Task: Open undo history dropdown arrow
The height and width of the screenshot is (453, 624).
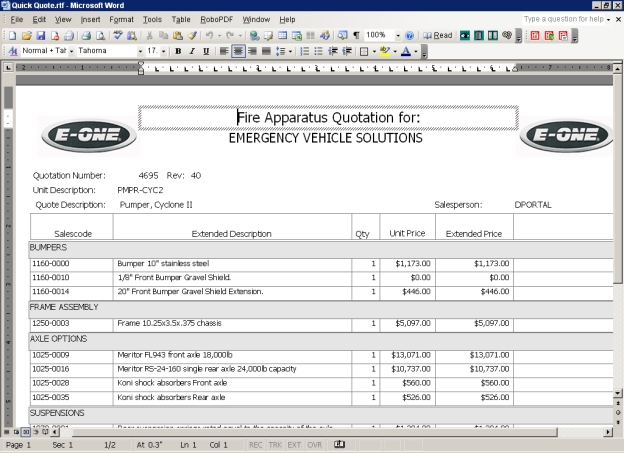Action: point(219,36)
